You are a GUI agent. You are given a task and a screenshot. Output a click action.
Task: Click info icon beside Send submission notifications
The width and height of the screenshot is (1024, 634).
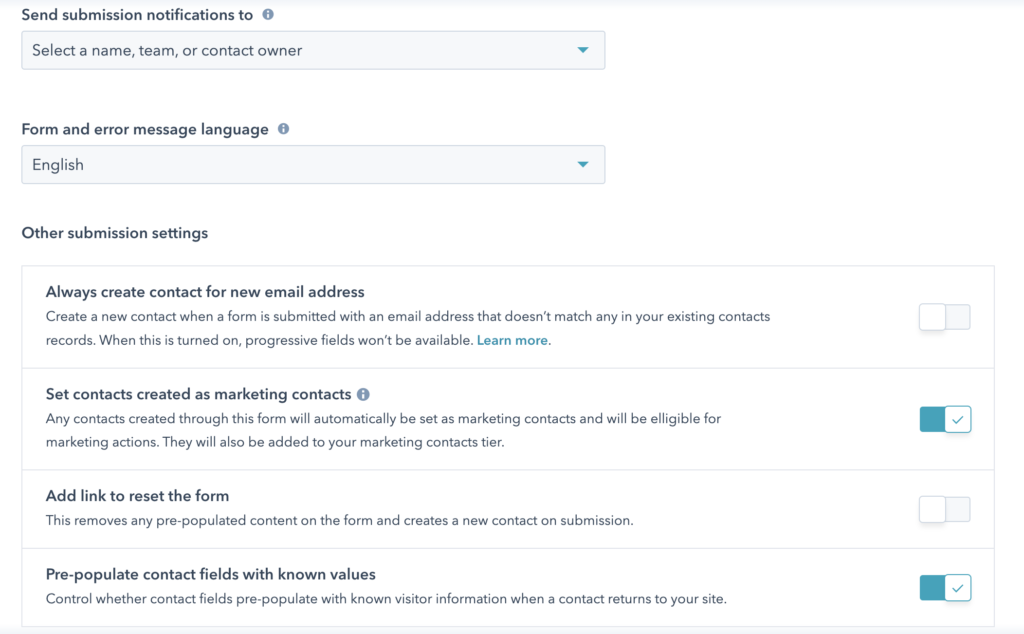[268, 14]
